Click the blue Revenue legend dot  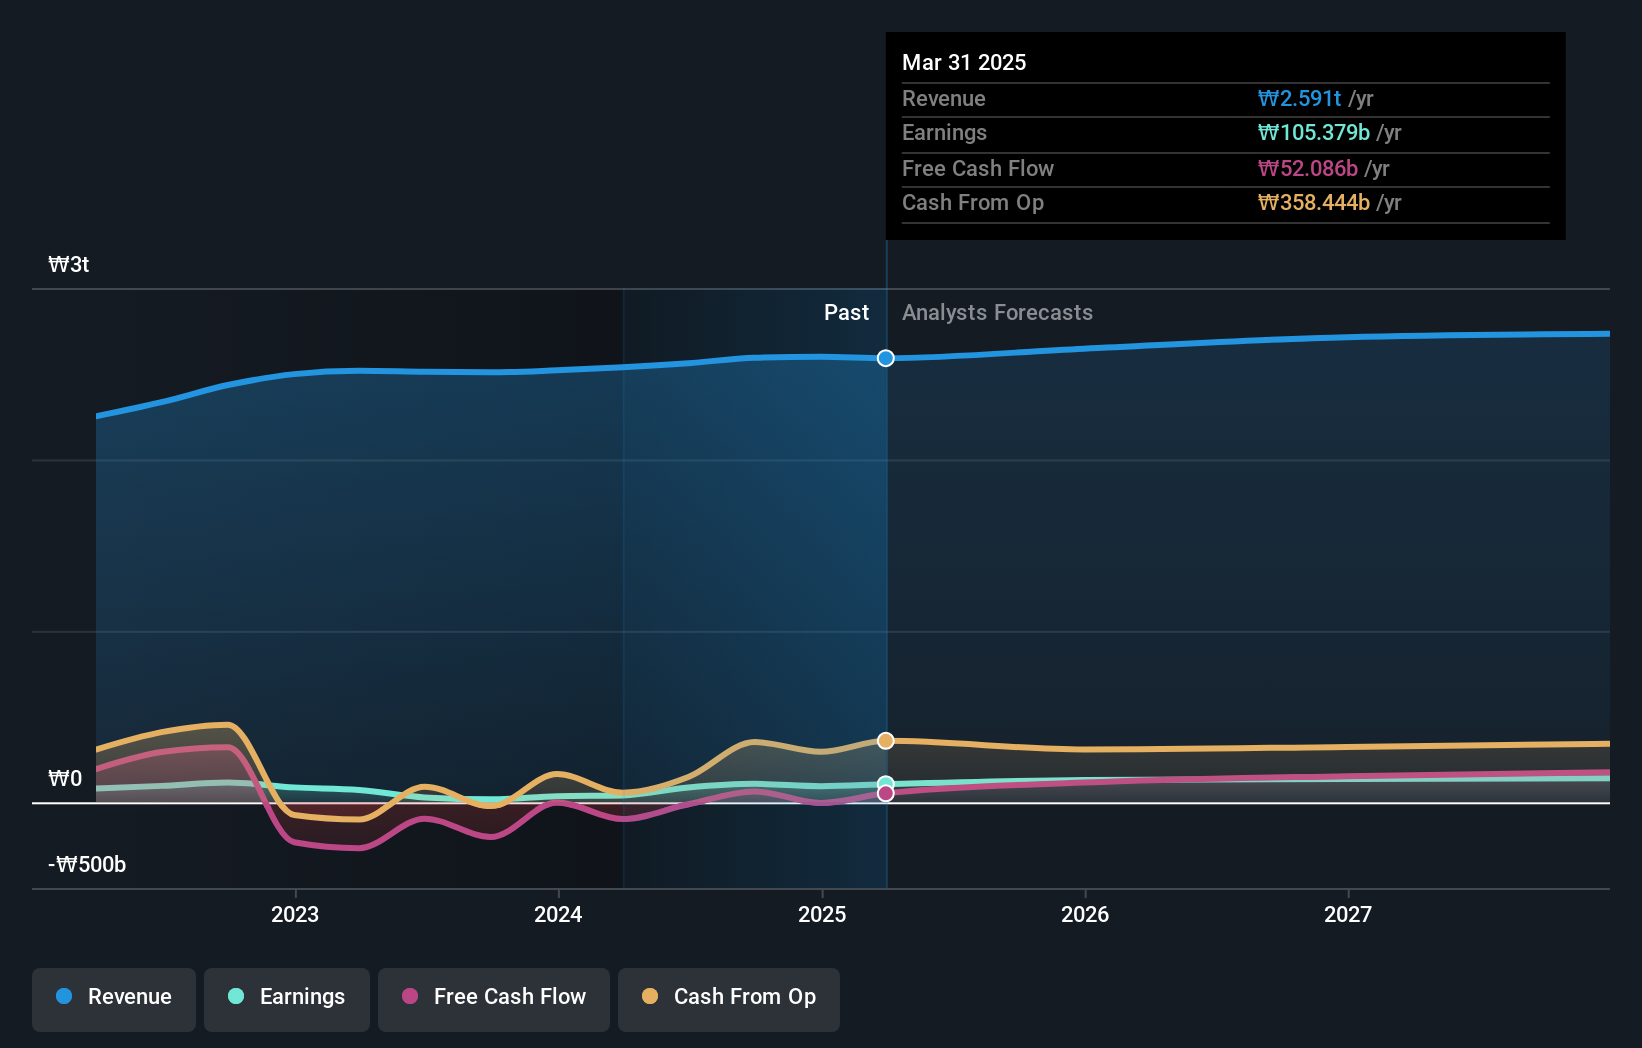[x=62, y=997]
